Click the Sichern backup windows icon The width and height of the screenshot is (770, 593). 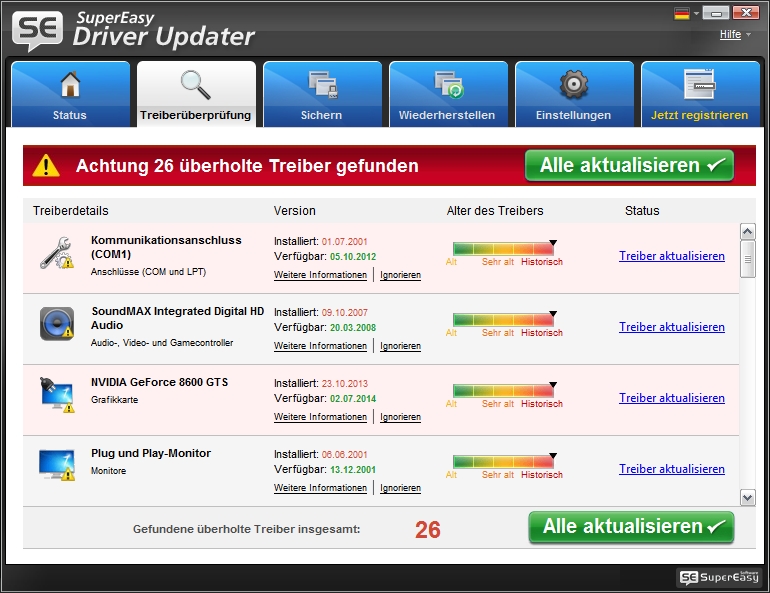click(x=323, y=84)
